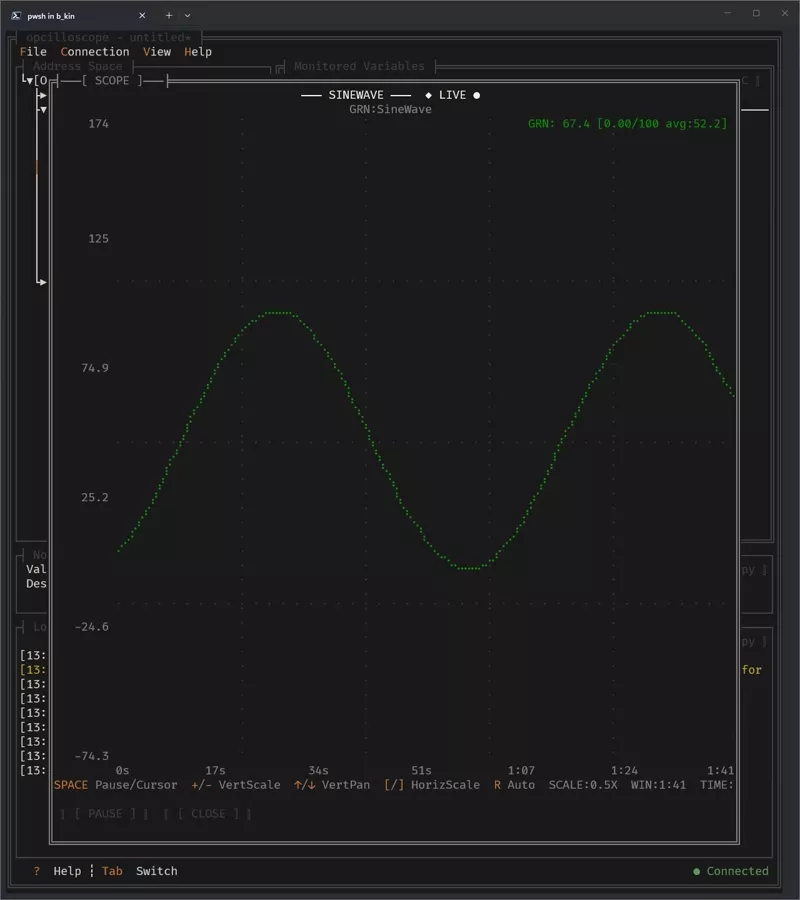Activate the "R Auto" autoscale control
800x900 pixels.
(516, 785)
